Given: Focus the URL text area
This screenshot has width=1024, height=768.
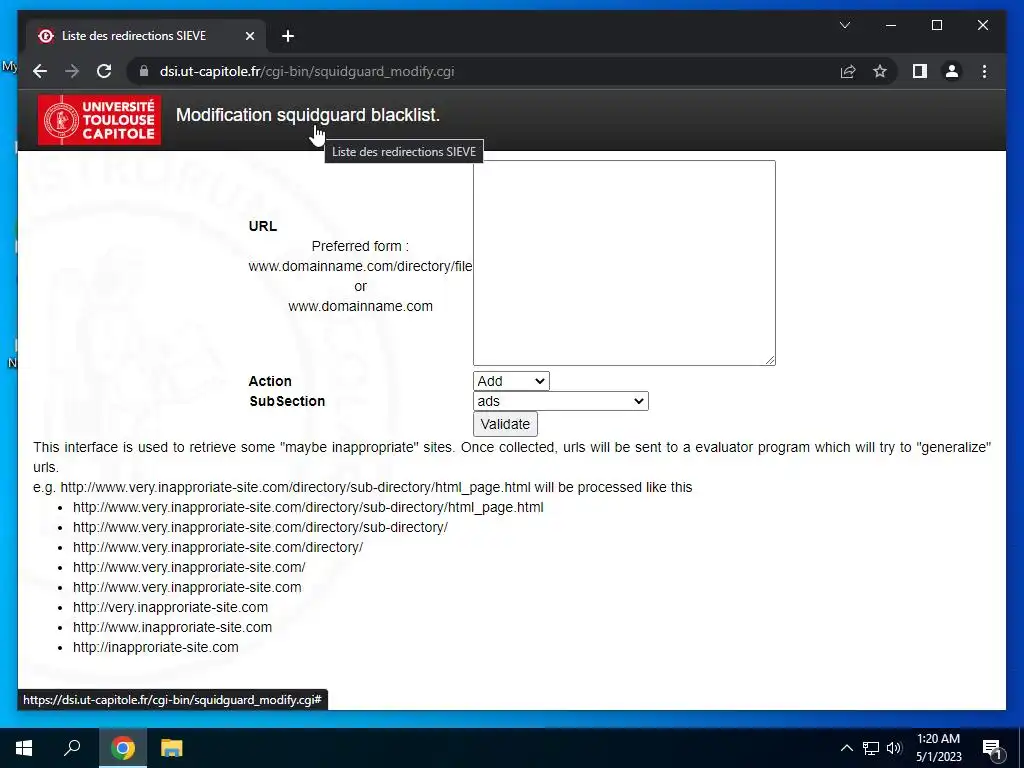Looking at the screenshot, I should point(624,263).
